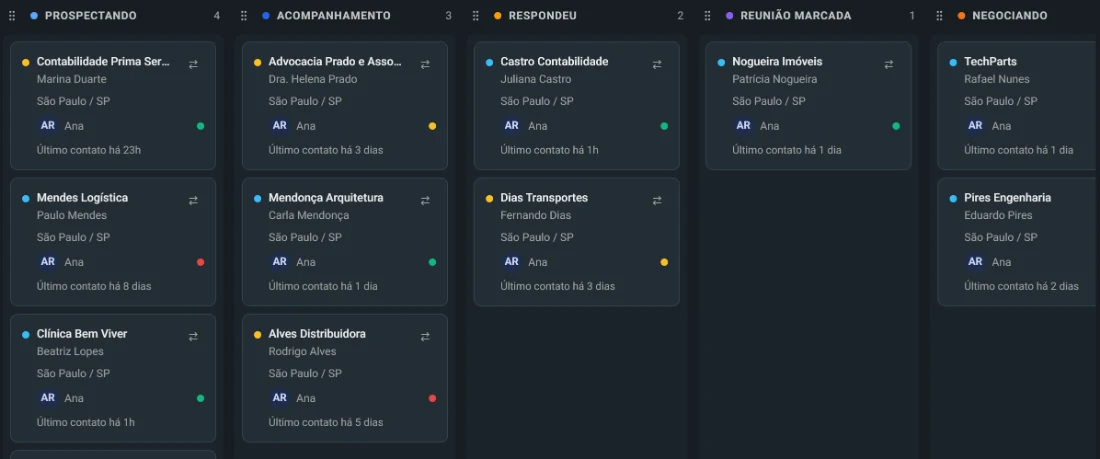
Task: Click contact name Rafael Nunes
Action: point(997,79)
